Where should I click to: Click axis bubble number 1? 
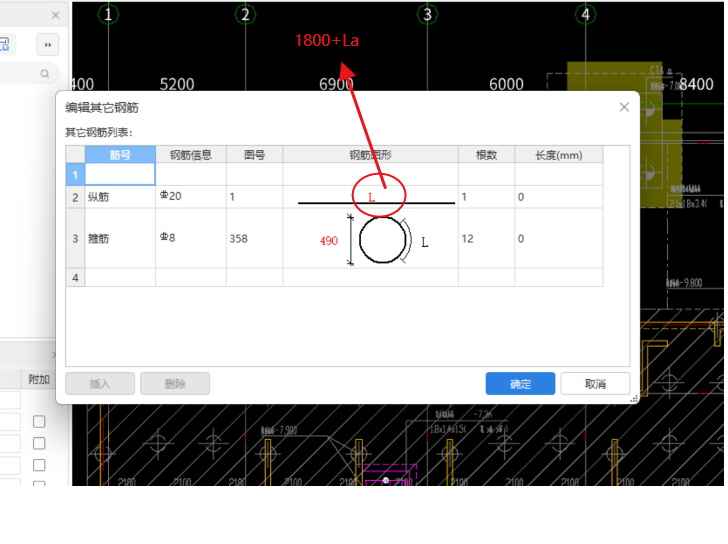pos(108,14)
